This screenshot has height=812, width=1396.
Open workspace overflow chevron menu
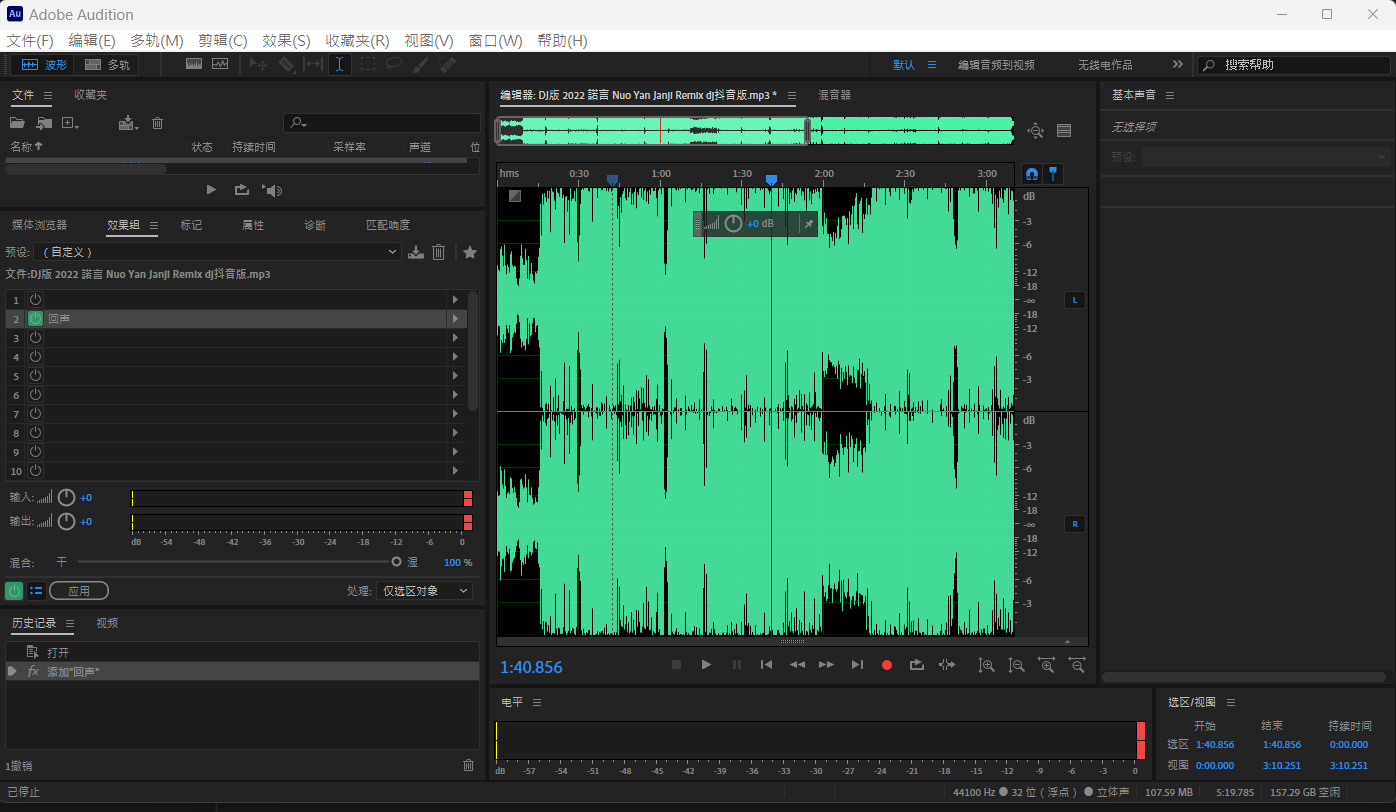pyautogui.click(x=1177, y=64)
